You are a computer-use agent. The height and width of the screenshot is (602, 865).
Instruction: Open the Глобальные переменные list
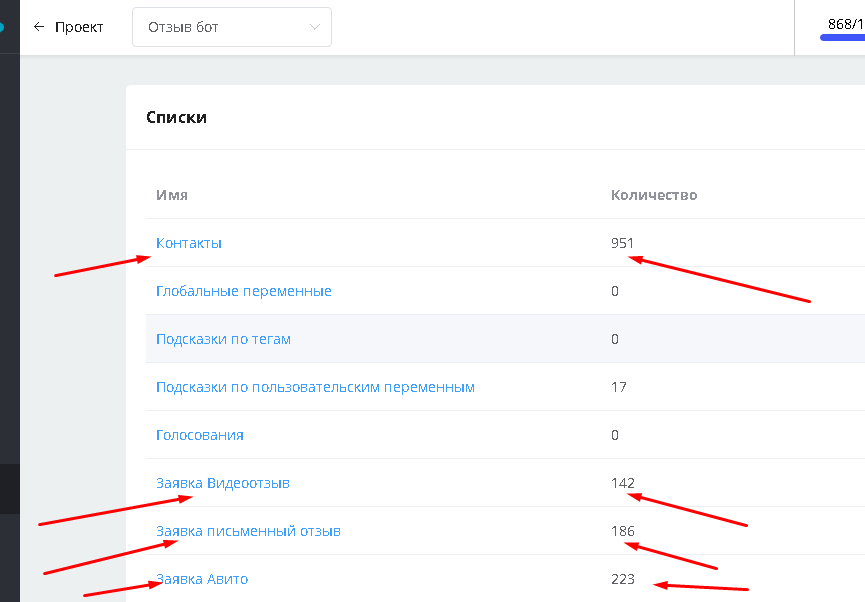pyautogui.click(x=243, y=291)
